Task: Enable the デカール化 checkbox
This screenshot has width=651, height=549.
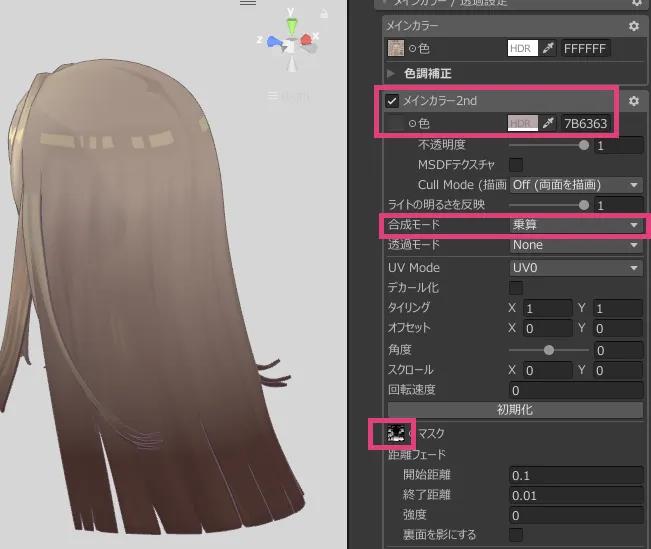Action: click(517, 288)
